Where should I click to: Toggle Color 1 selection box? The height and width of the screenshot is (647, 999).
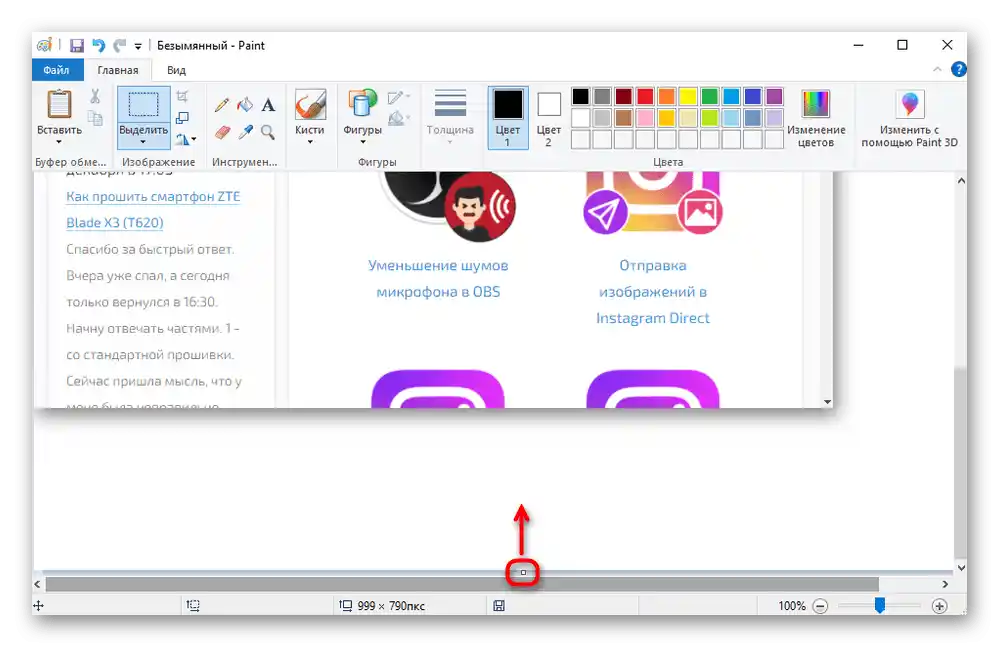(508, 118)
